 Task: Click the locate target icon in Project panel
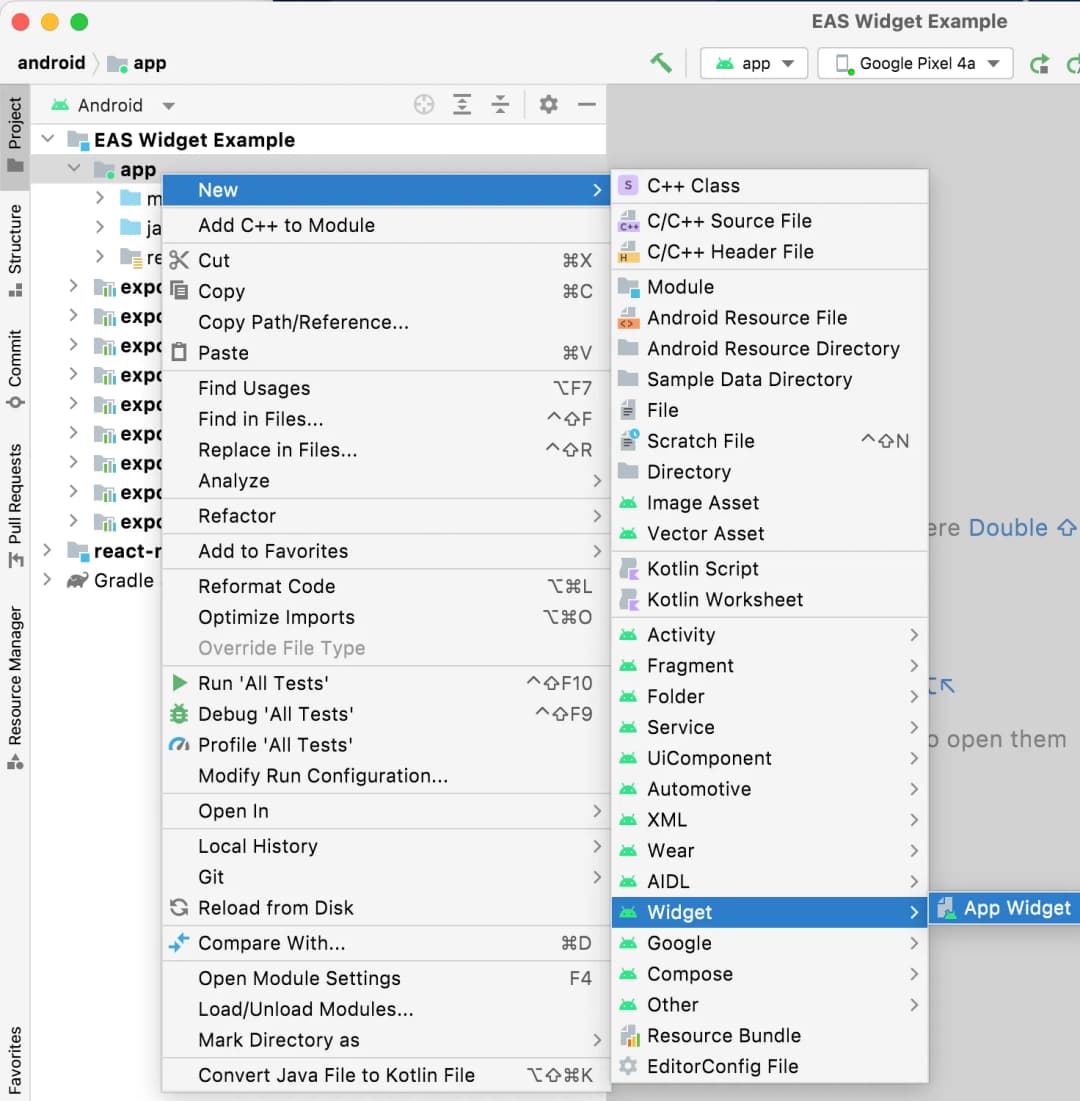click(424, 105)
